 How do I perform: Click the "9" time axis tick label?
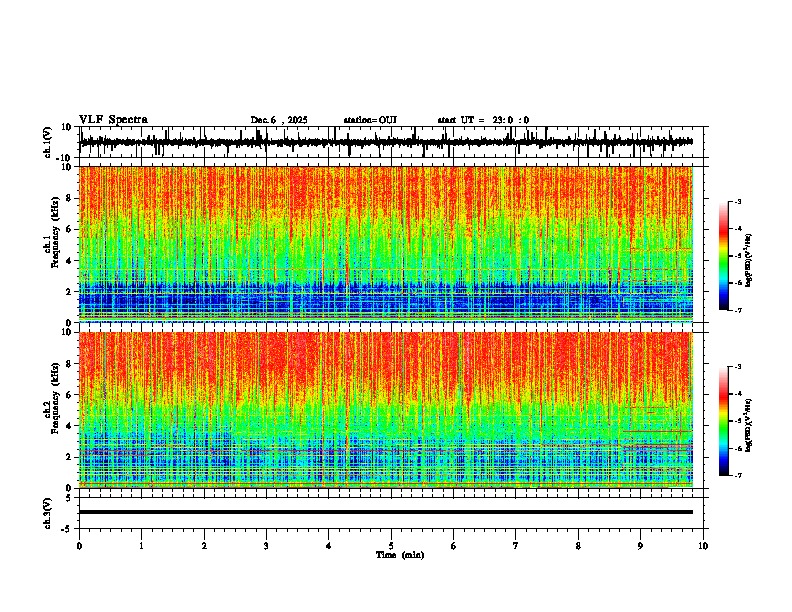tap(640, 546)
